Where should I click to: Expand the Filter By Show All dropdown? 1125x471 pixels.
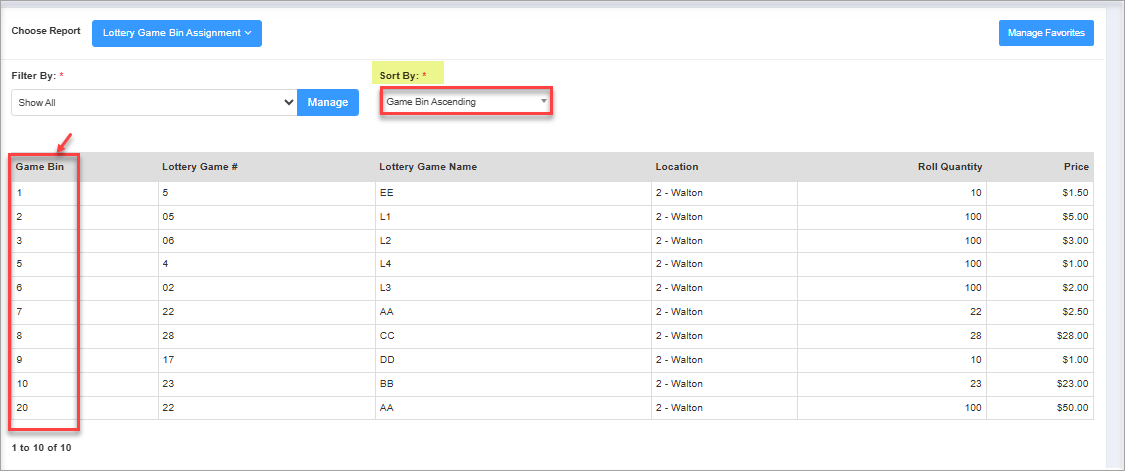[154, 102]
